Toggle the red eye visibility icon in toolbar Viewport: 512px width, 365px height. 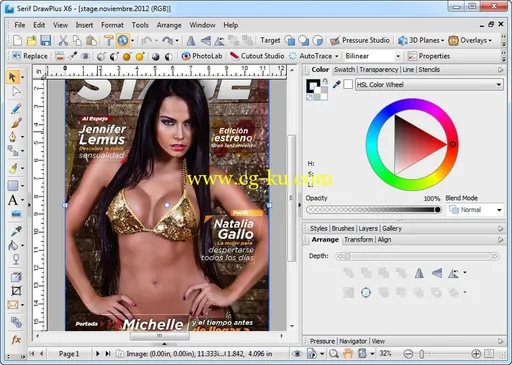coord(85,56)
